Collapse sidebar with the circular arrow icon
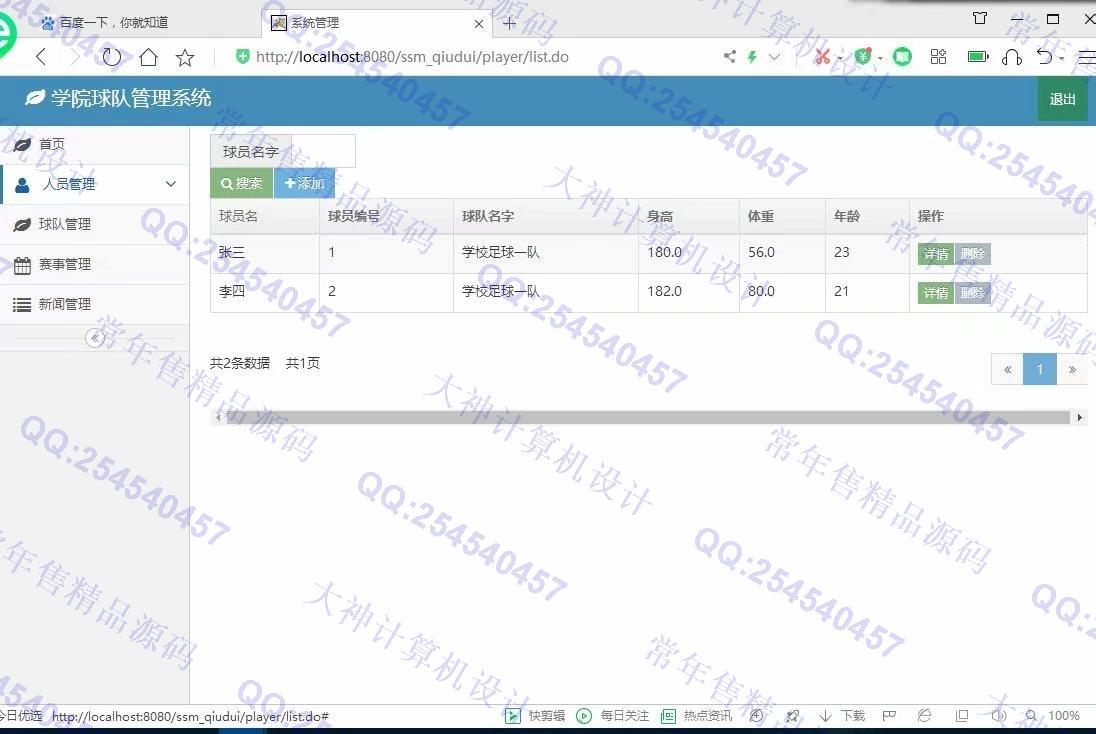Image resolution: width=1096 pixels, height=734 pixels. coord(96,338)
